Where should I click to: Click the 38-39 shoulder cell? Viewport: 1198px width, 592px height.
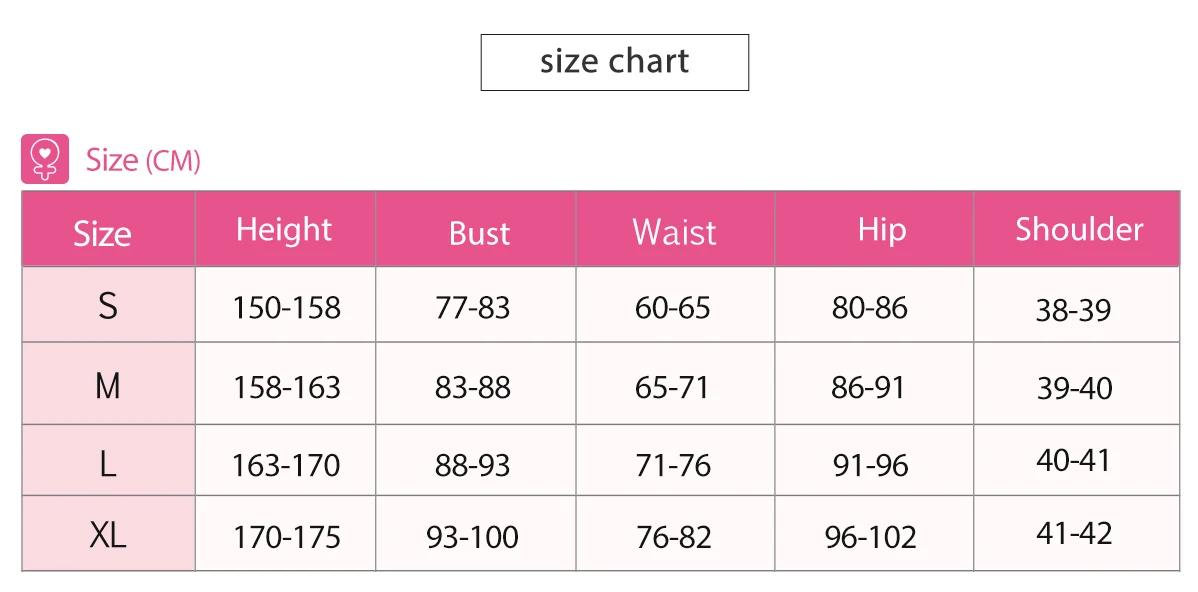tap(1077, 304)
